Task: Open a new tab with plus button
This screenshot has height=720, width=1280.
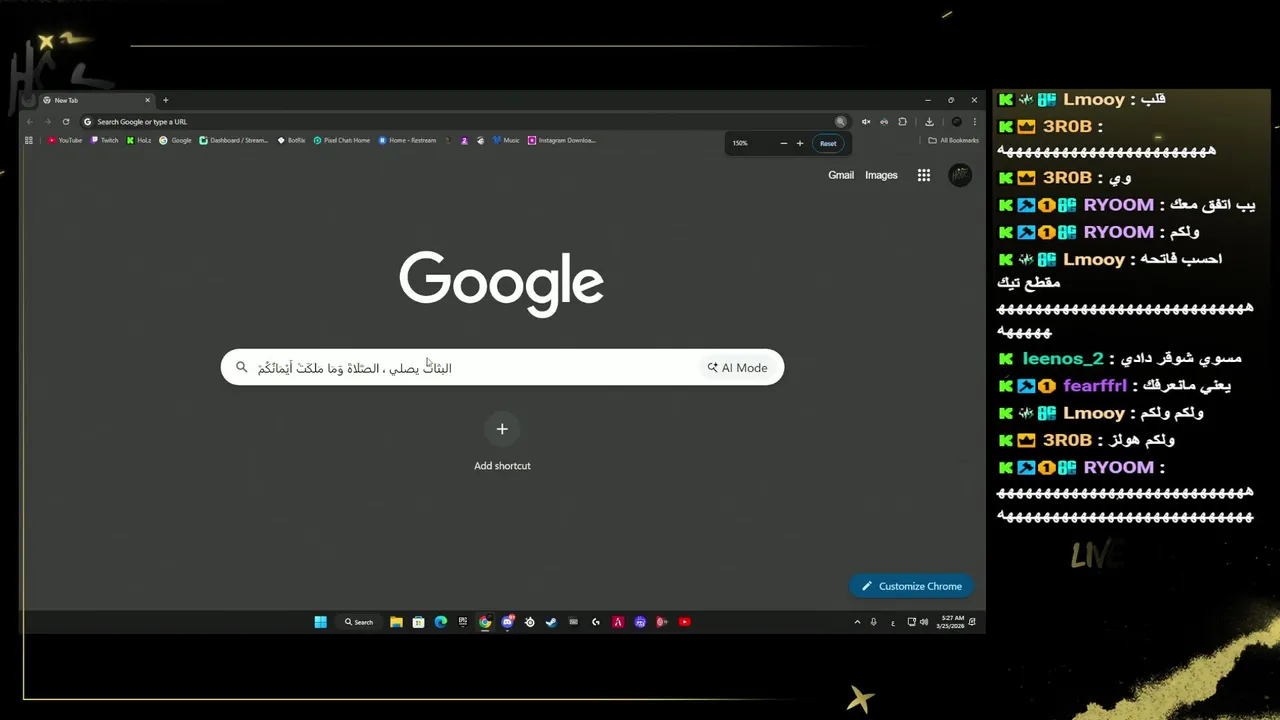Action: (166, 100)
